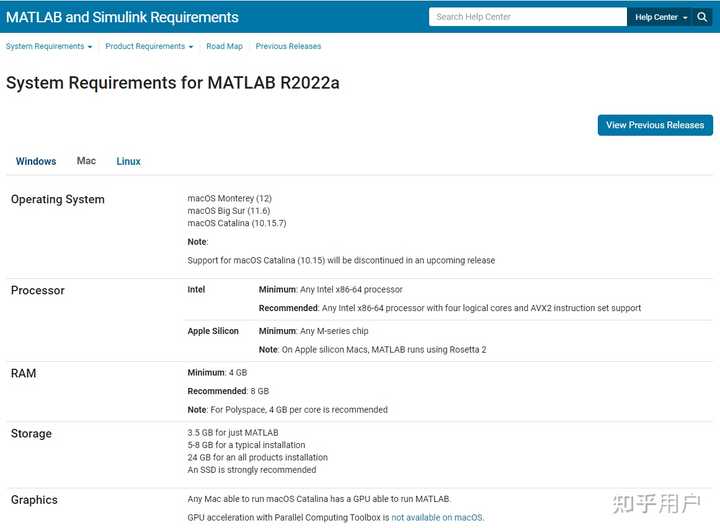This screenshot has width=720, height=528.
Task: Click '5-8 GB for a typical installation'
Action: point(246,445)
